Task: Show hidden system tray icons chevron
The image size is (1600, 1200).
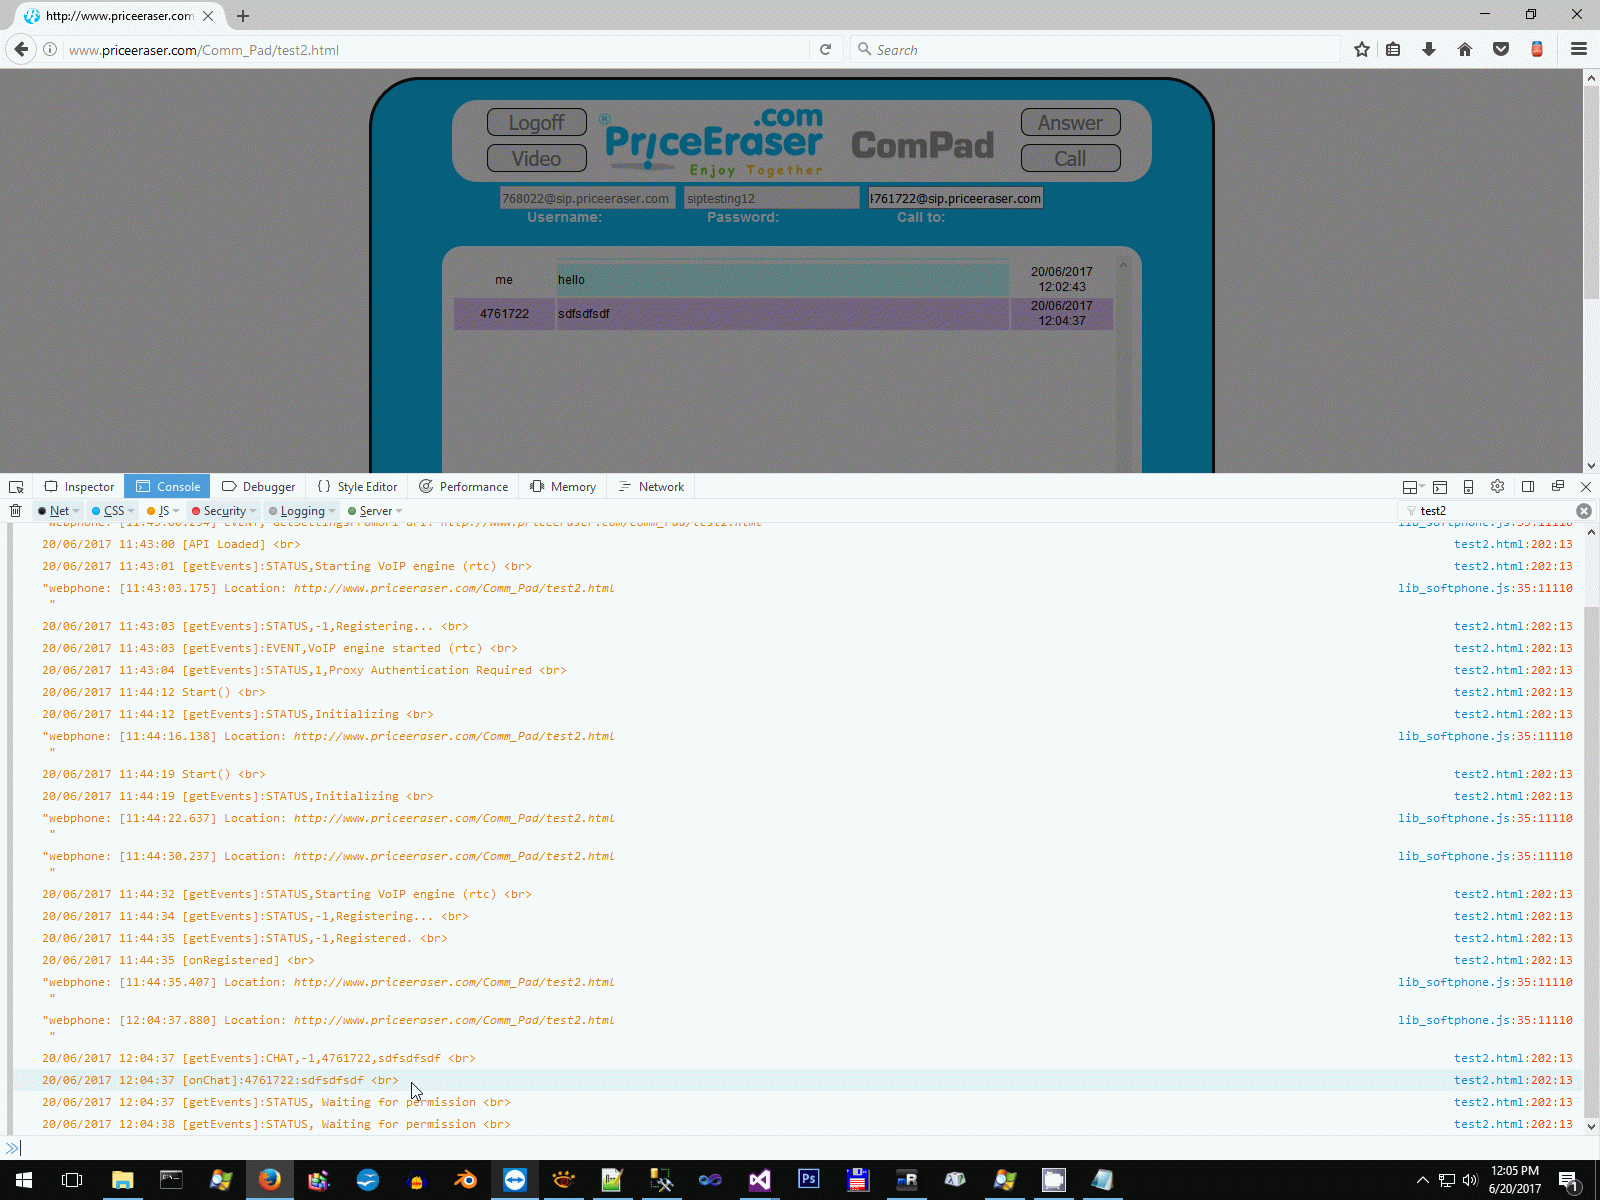Action: pos(1422,1180)
